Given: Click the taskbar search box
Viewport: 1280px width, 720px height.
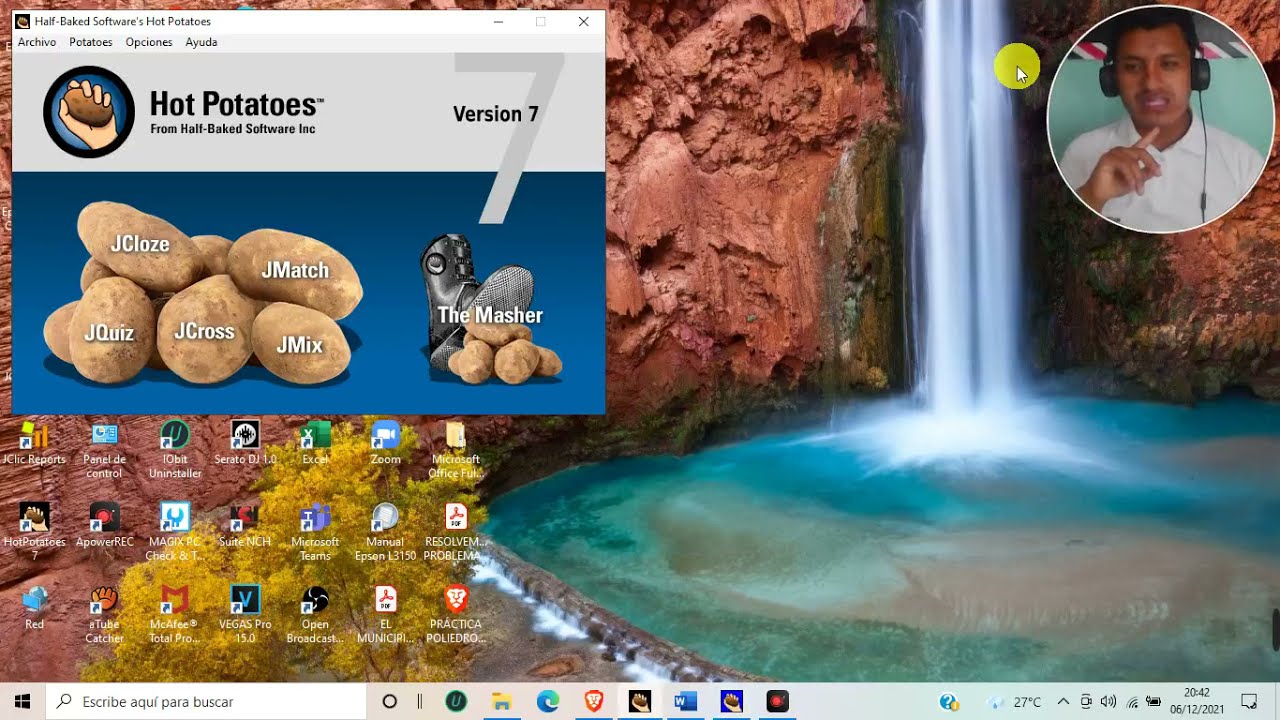Looking at the screenshot, I should pos(207,702).
